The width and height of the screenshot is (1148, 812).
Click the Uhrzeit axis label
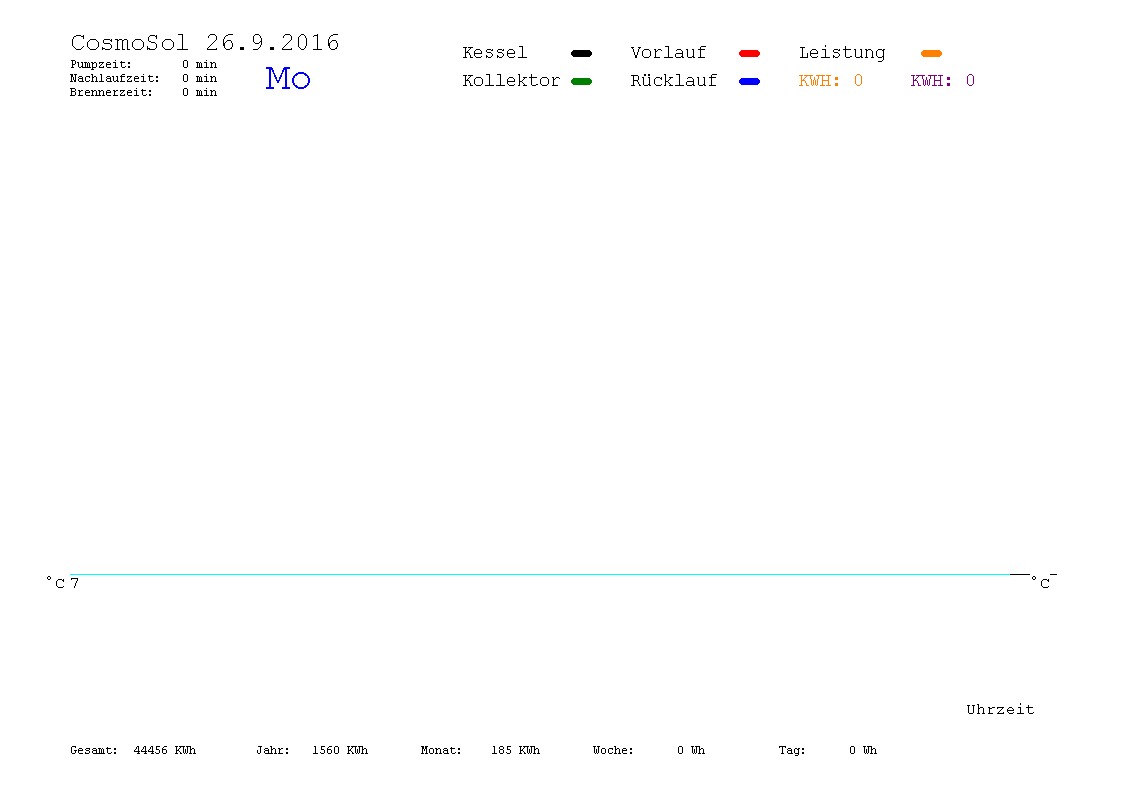click(x=1000, y=709)
